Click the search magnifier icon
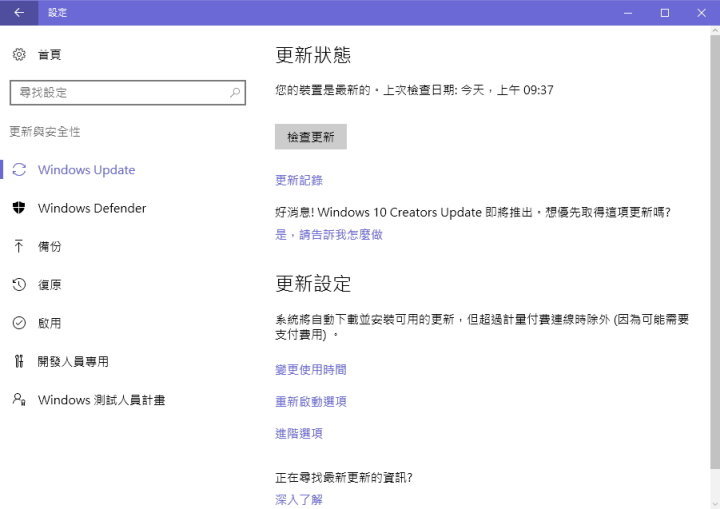The height and width of the screenshot is (509, 720). [235, 93]
